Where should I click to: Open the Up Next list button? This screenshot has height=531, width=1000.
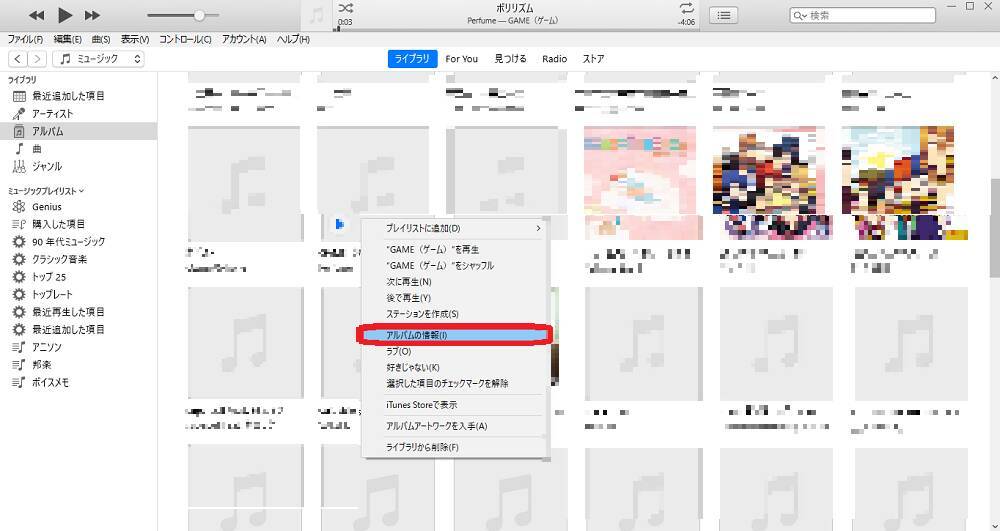[724, 15]
